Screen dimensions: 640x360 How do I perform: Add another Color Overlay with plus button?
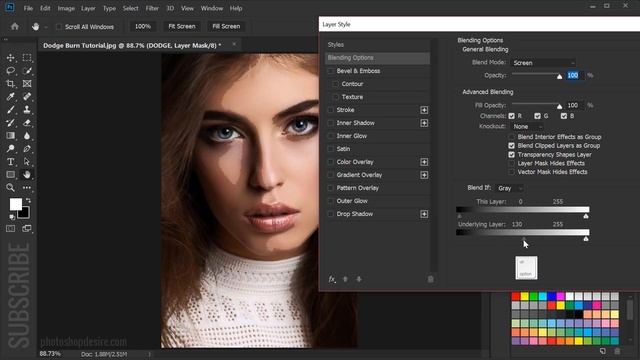(x=424, y=162)
